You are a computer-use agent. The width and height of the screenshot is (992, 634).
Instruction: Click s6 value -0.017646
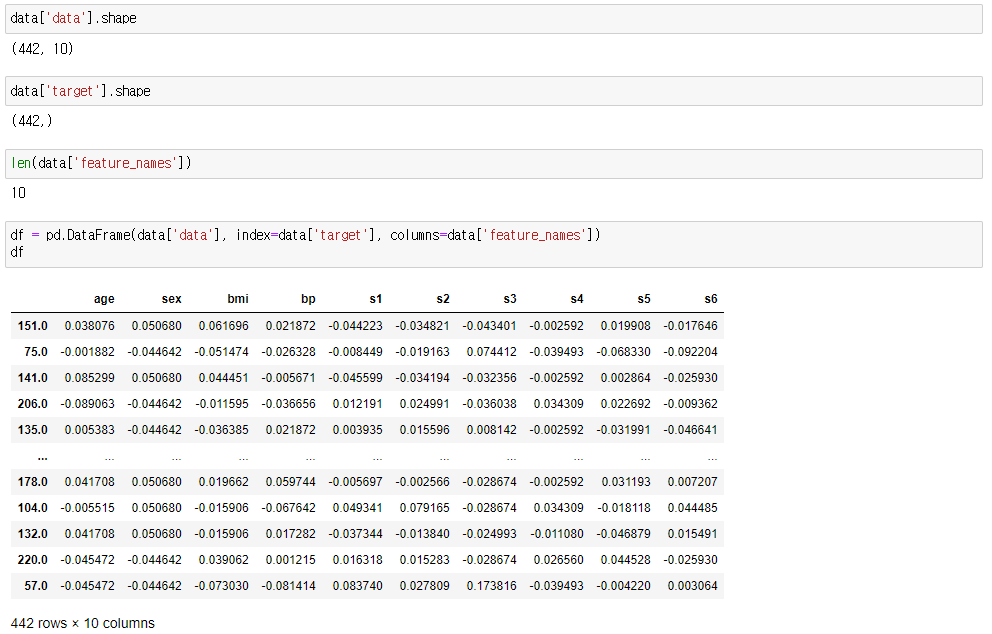[690, 326]
